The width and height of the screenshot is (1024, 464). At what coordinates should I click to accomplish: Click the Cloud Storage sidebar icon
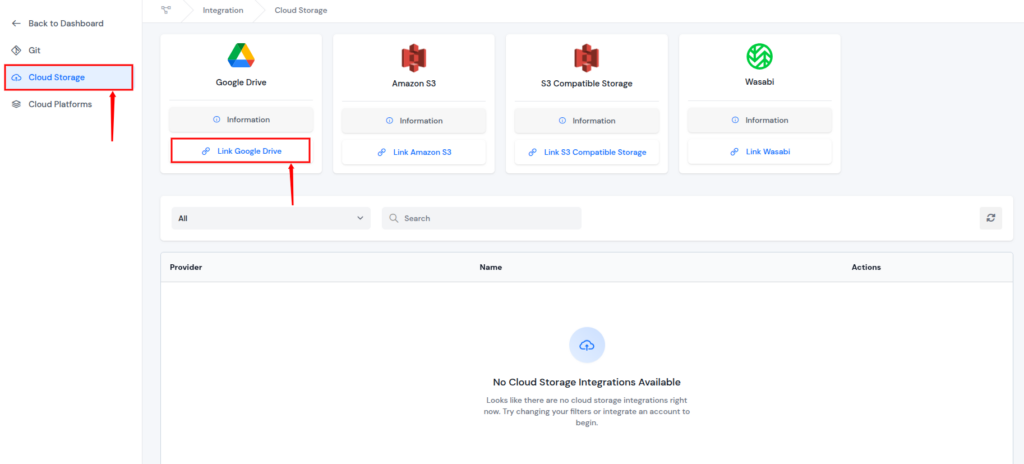(x=17, y=77)
